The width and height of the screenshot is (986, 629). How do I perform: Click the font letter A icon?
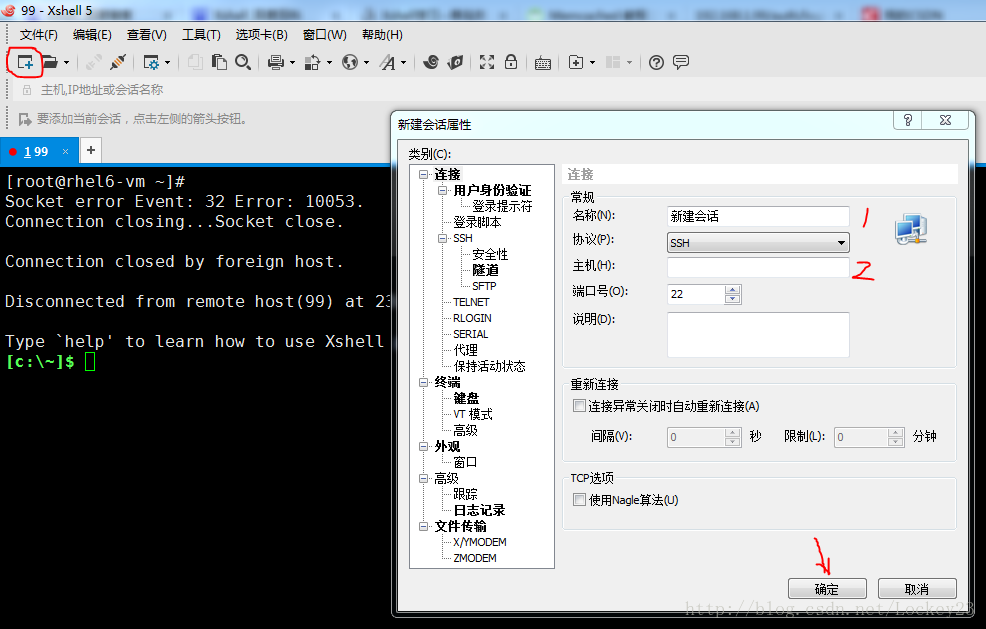click(x=388, y=62)
